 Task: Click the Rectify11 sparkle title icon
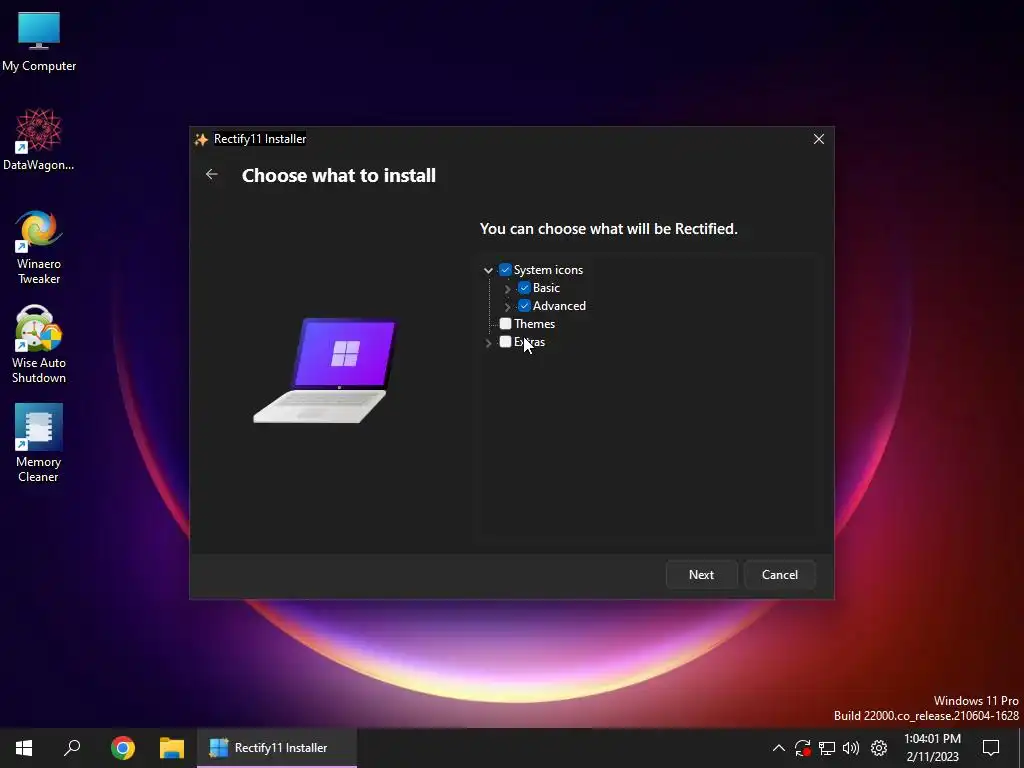pyautogui.click(x=201, y=139)
